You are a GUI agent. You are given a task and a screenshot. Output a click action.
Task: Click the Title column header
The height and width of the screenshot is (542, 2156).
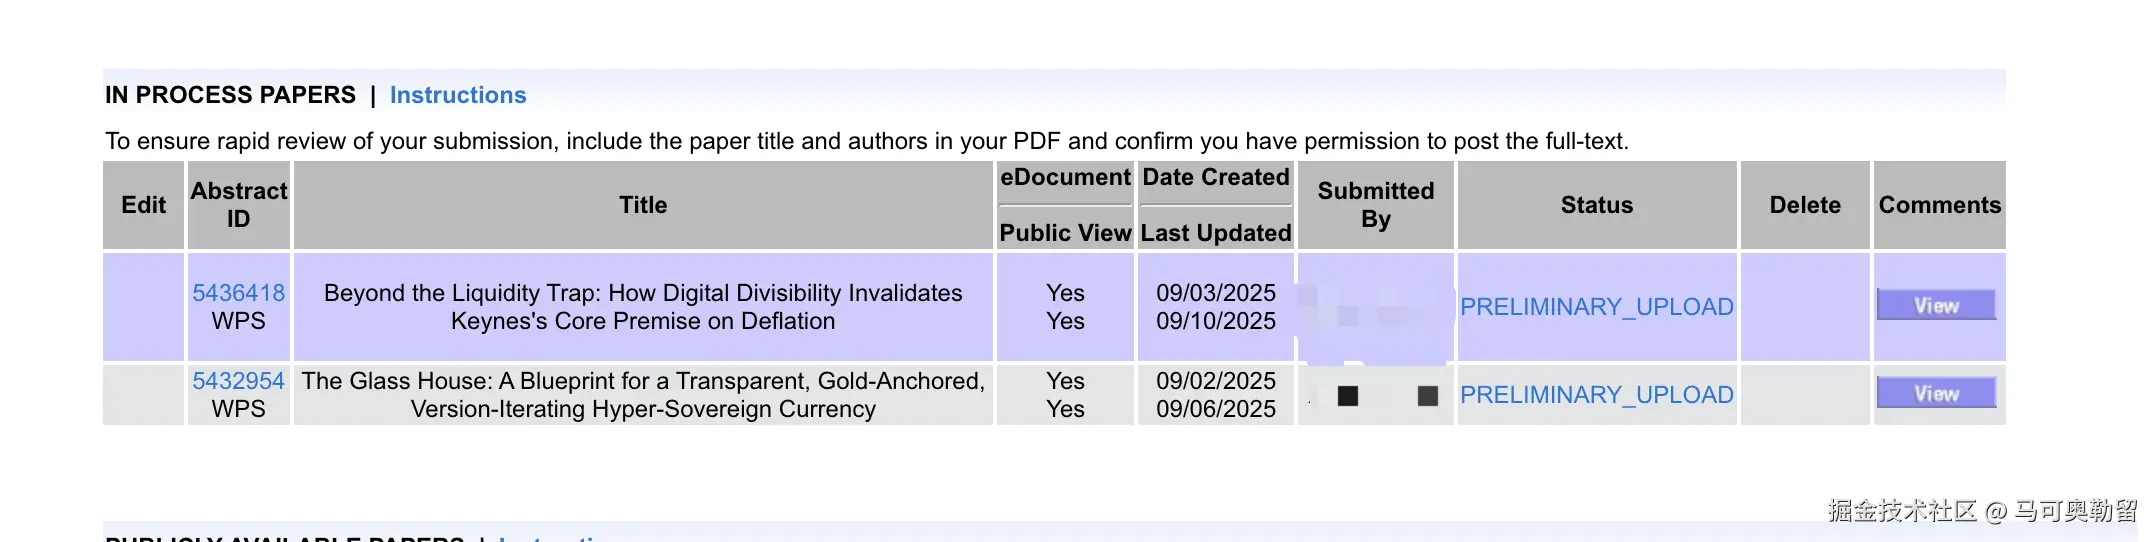[642, 205]
